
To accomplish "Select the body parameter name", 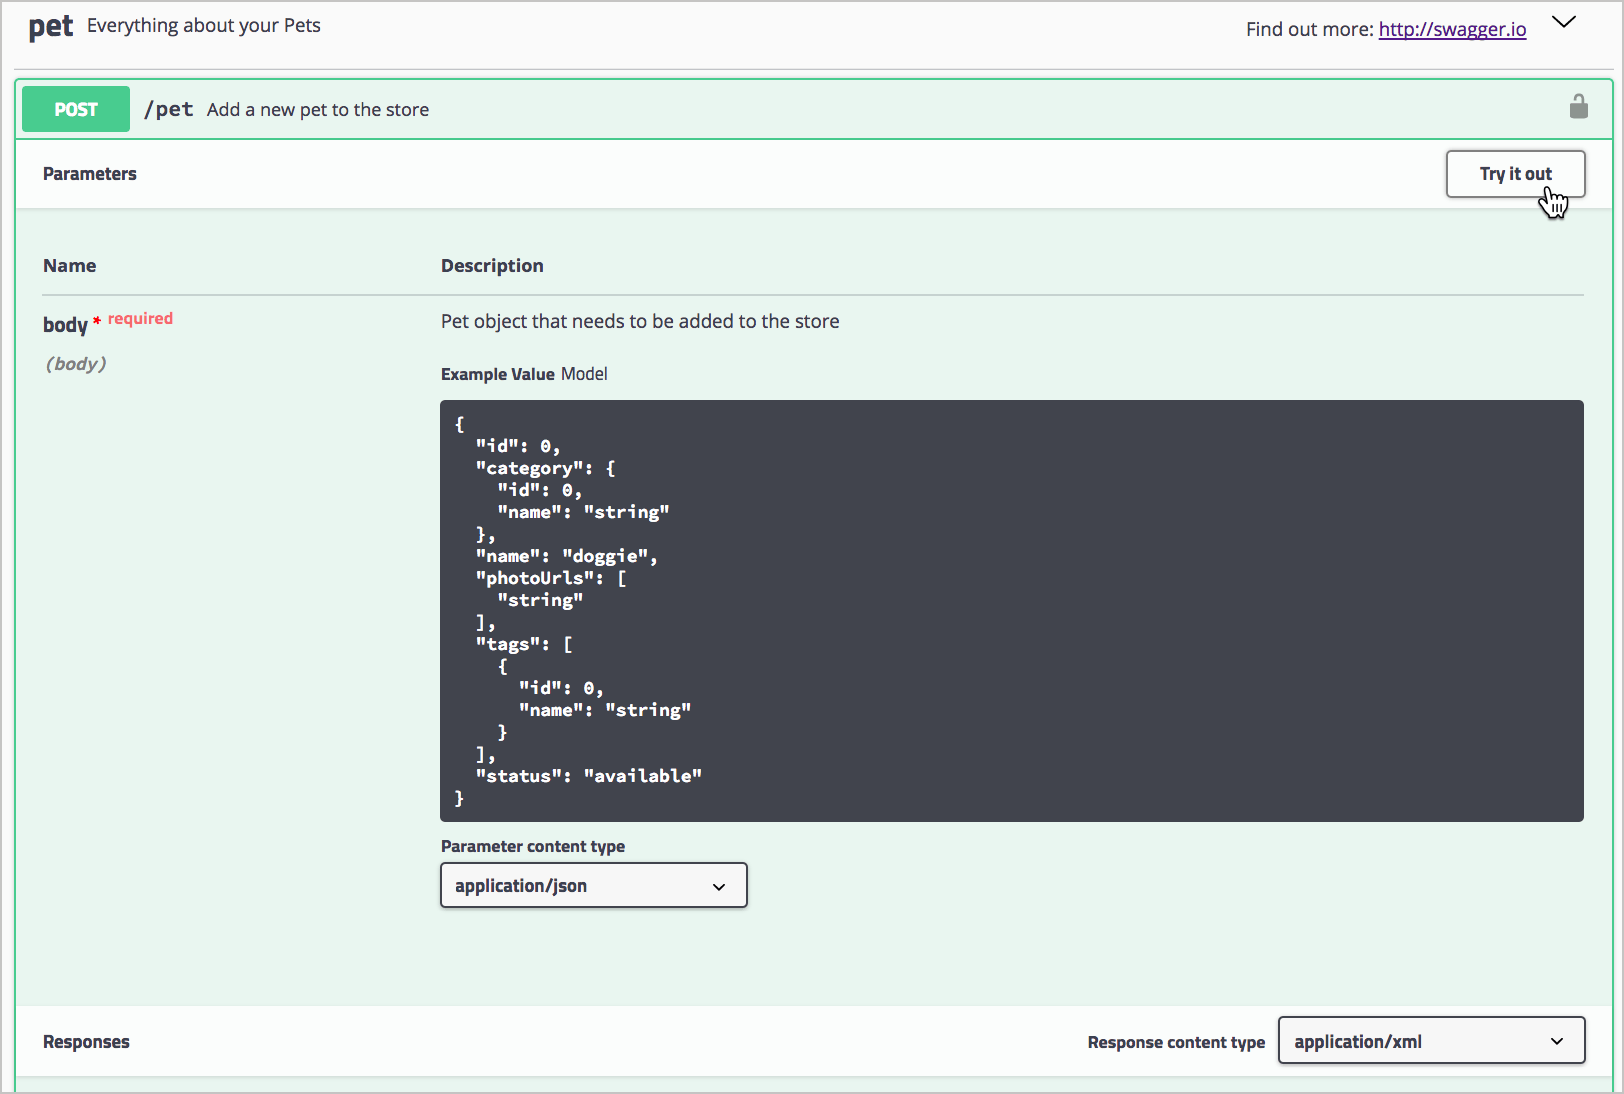I will pos(65,325).
